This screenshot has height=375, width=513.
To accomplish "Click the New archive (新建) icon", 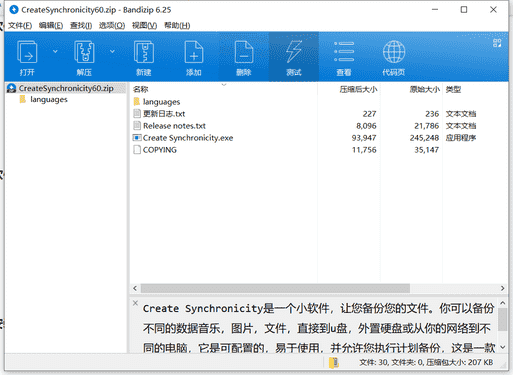I will [x=144, y=52].
